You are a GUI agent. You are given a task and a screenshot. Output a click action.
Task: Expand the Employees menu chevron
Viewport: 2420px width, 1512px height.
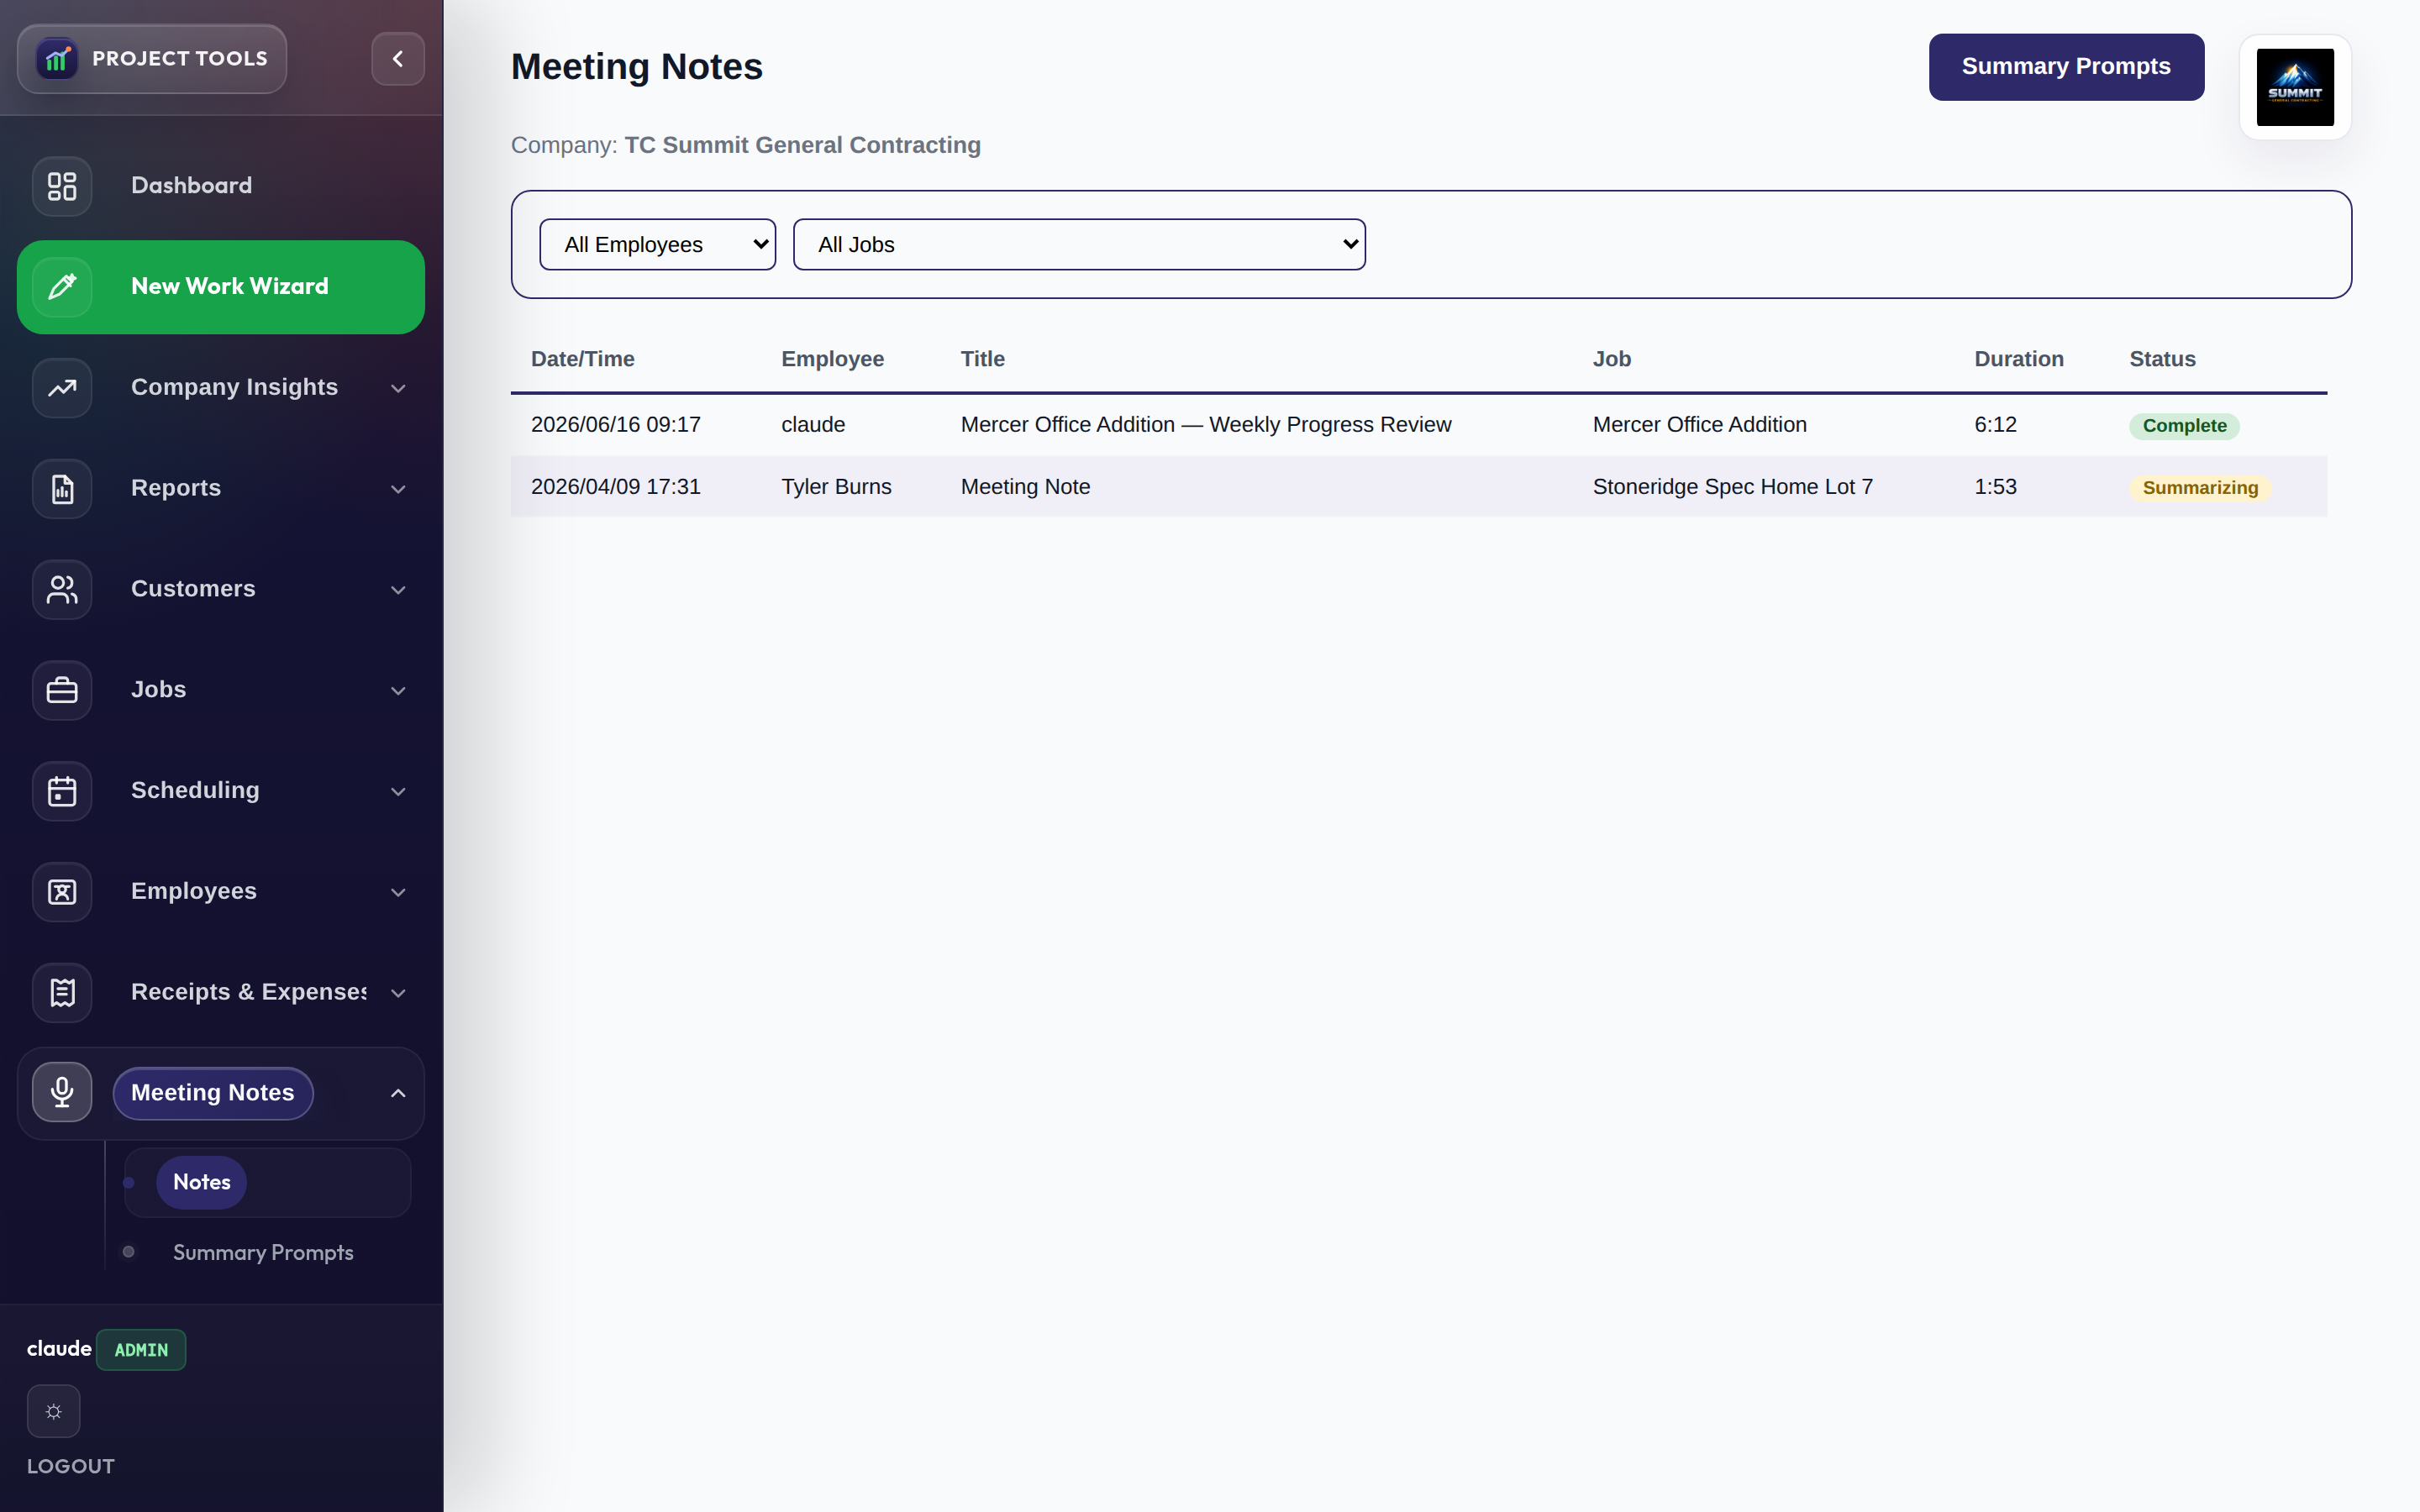coord(398,892)
